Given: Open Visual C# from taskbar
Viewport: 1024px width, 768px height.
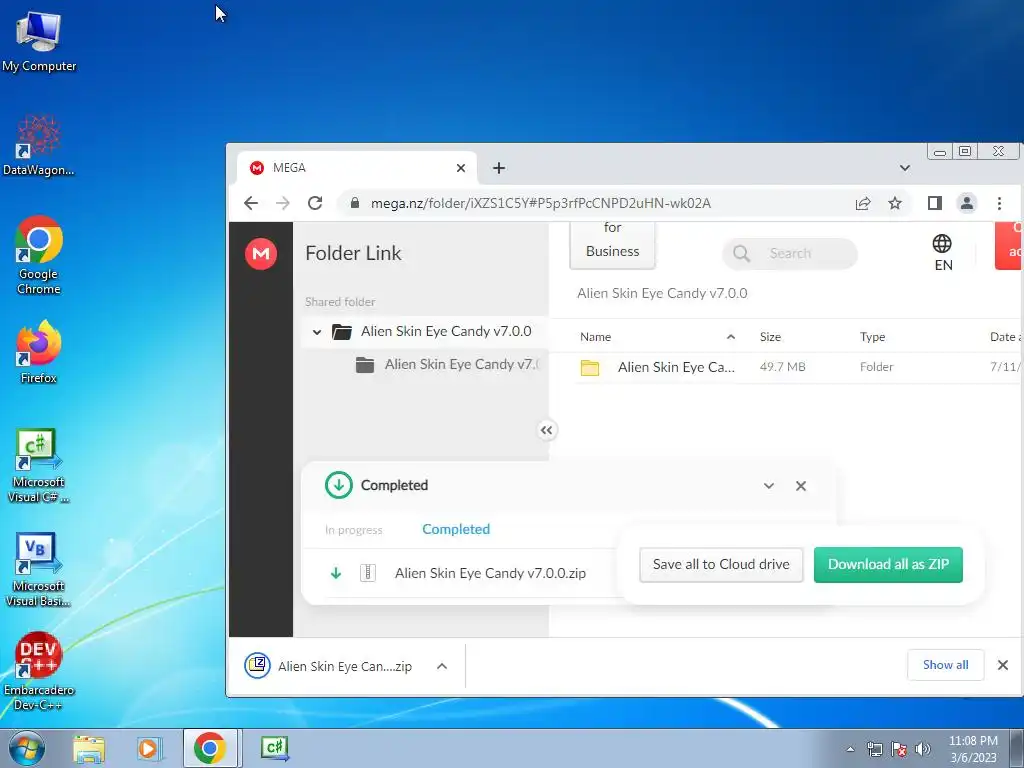Looking at the screenshot, I should click(x=274, y=748).
